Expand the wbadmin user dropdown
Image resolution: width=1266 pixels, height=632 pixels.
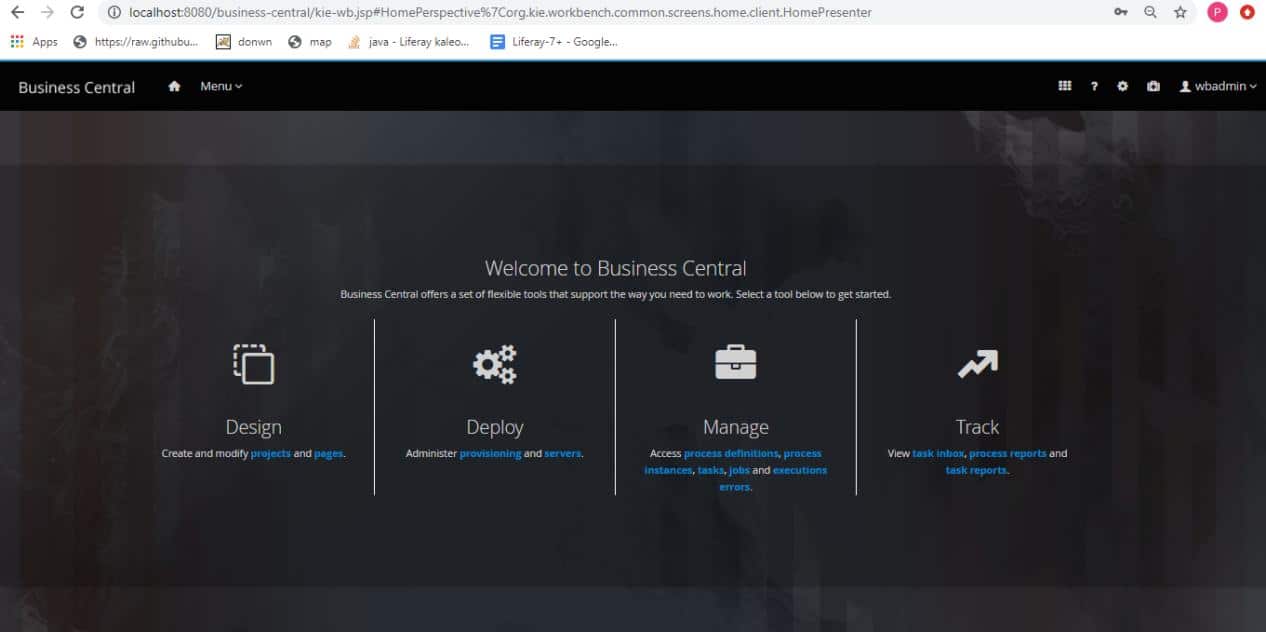(x=1218, y=86)
